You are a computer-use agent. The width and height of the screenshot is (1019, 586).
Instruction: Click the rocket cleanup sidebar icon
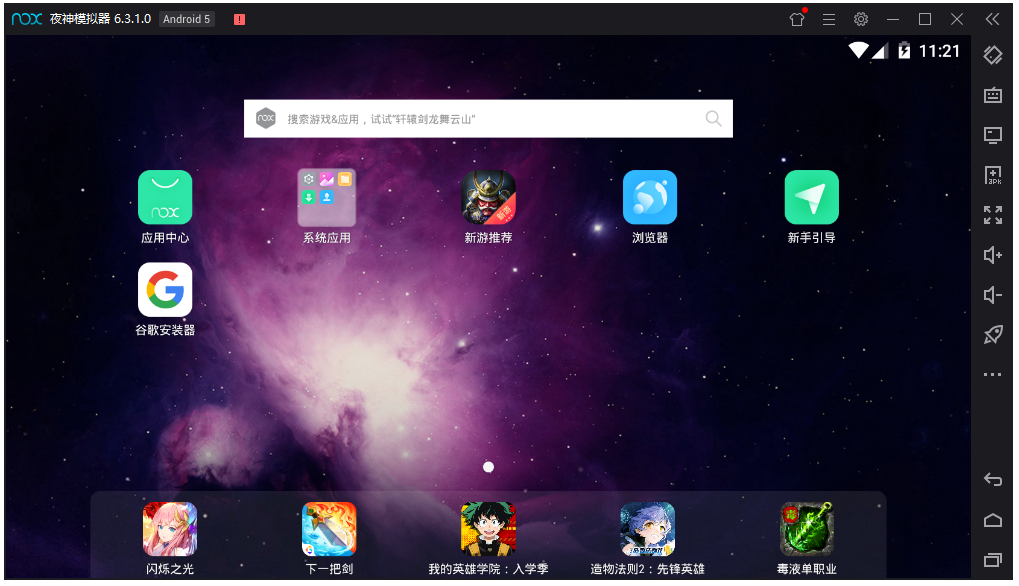pyautogui.click(x=992, y=335)
